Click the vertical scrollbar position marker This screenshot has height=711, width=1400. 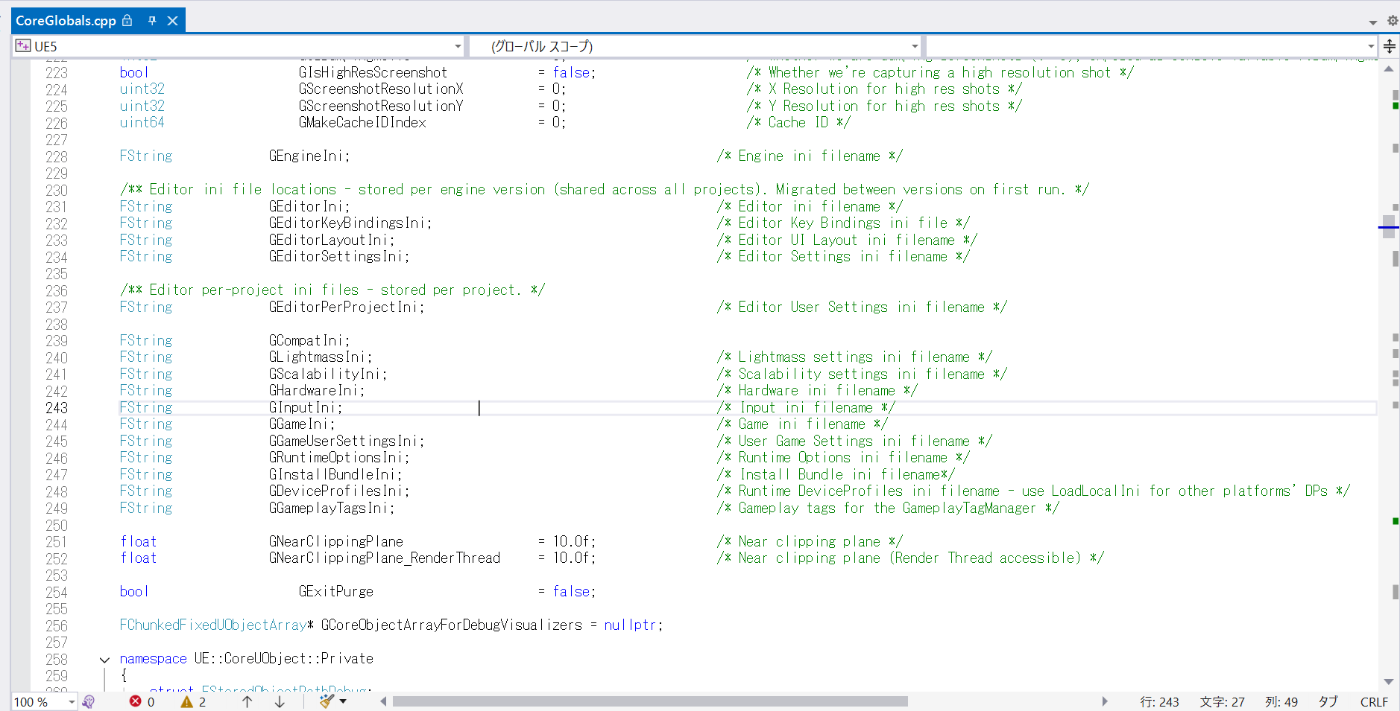tap(1389, 228)
